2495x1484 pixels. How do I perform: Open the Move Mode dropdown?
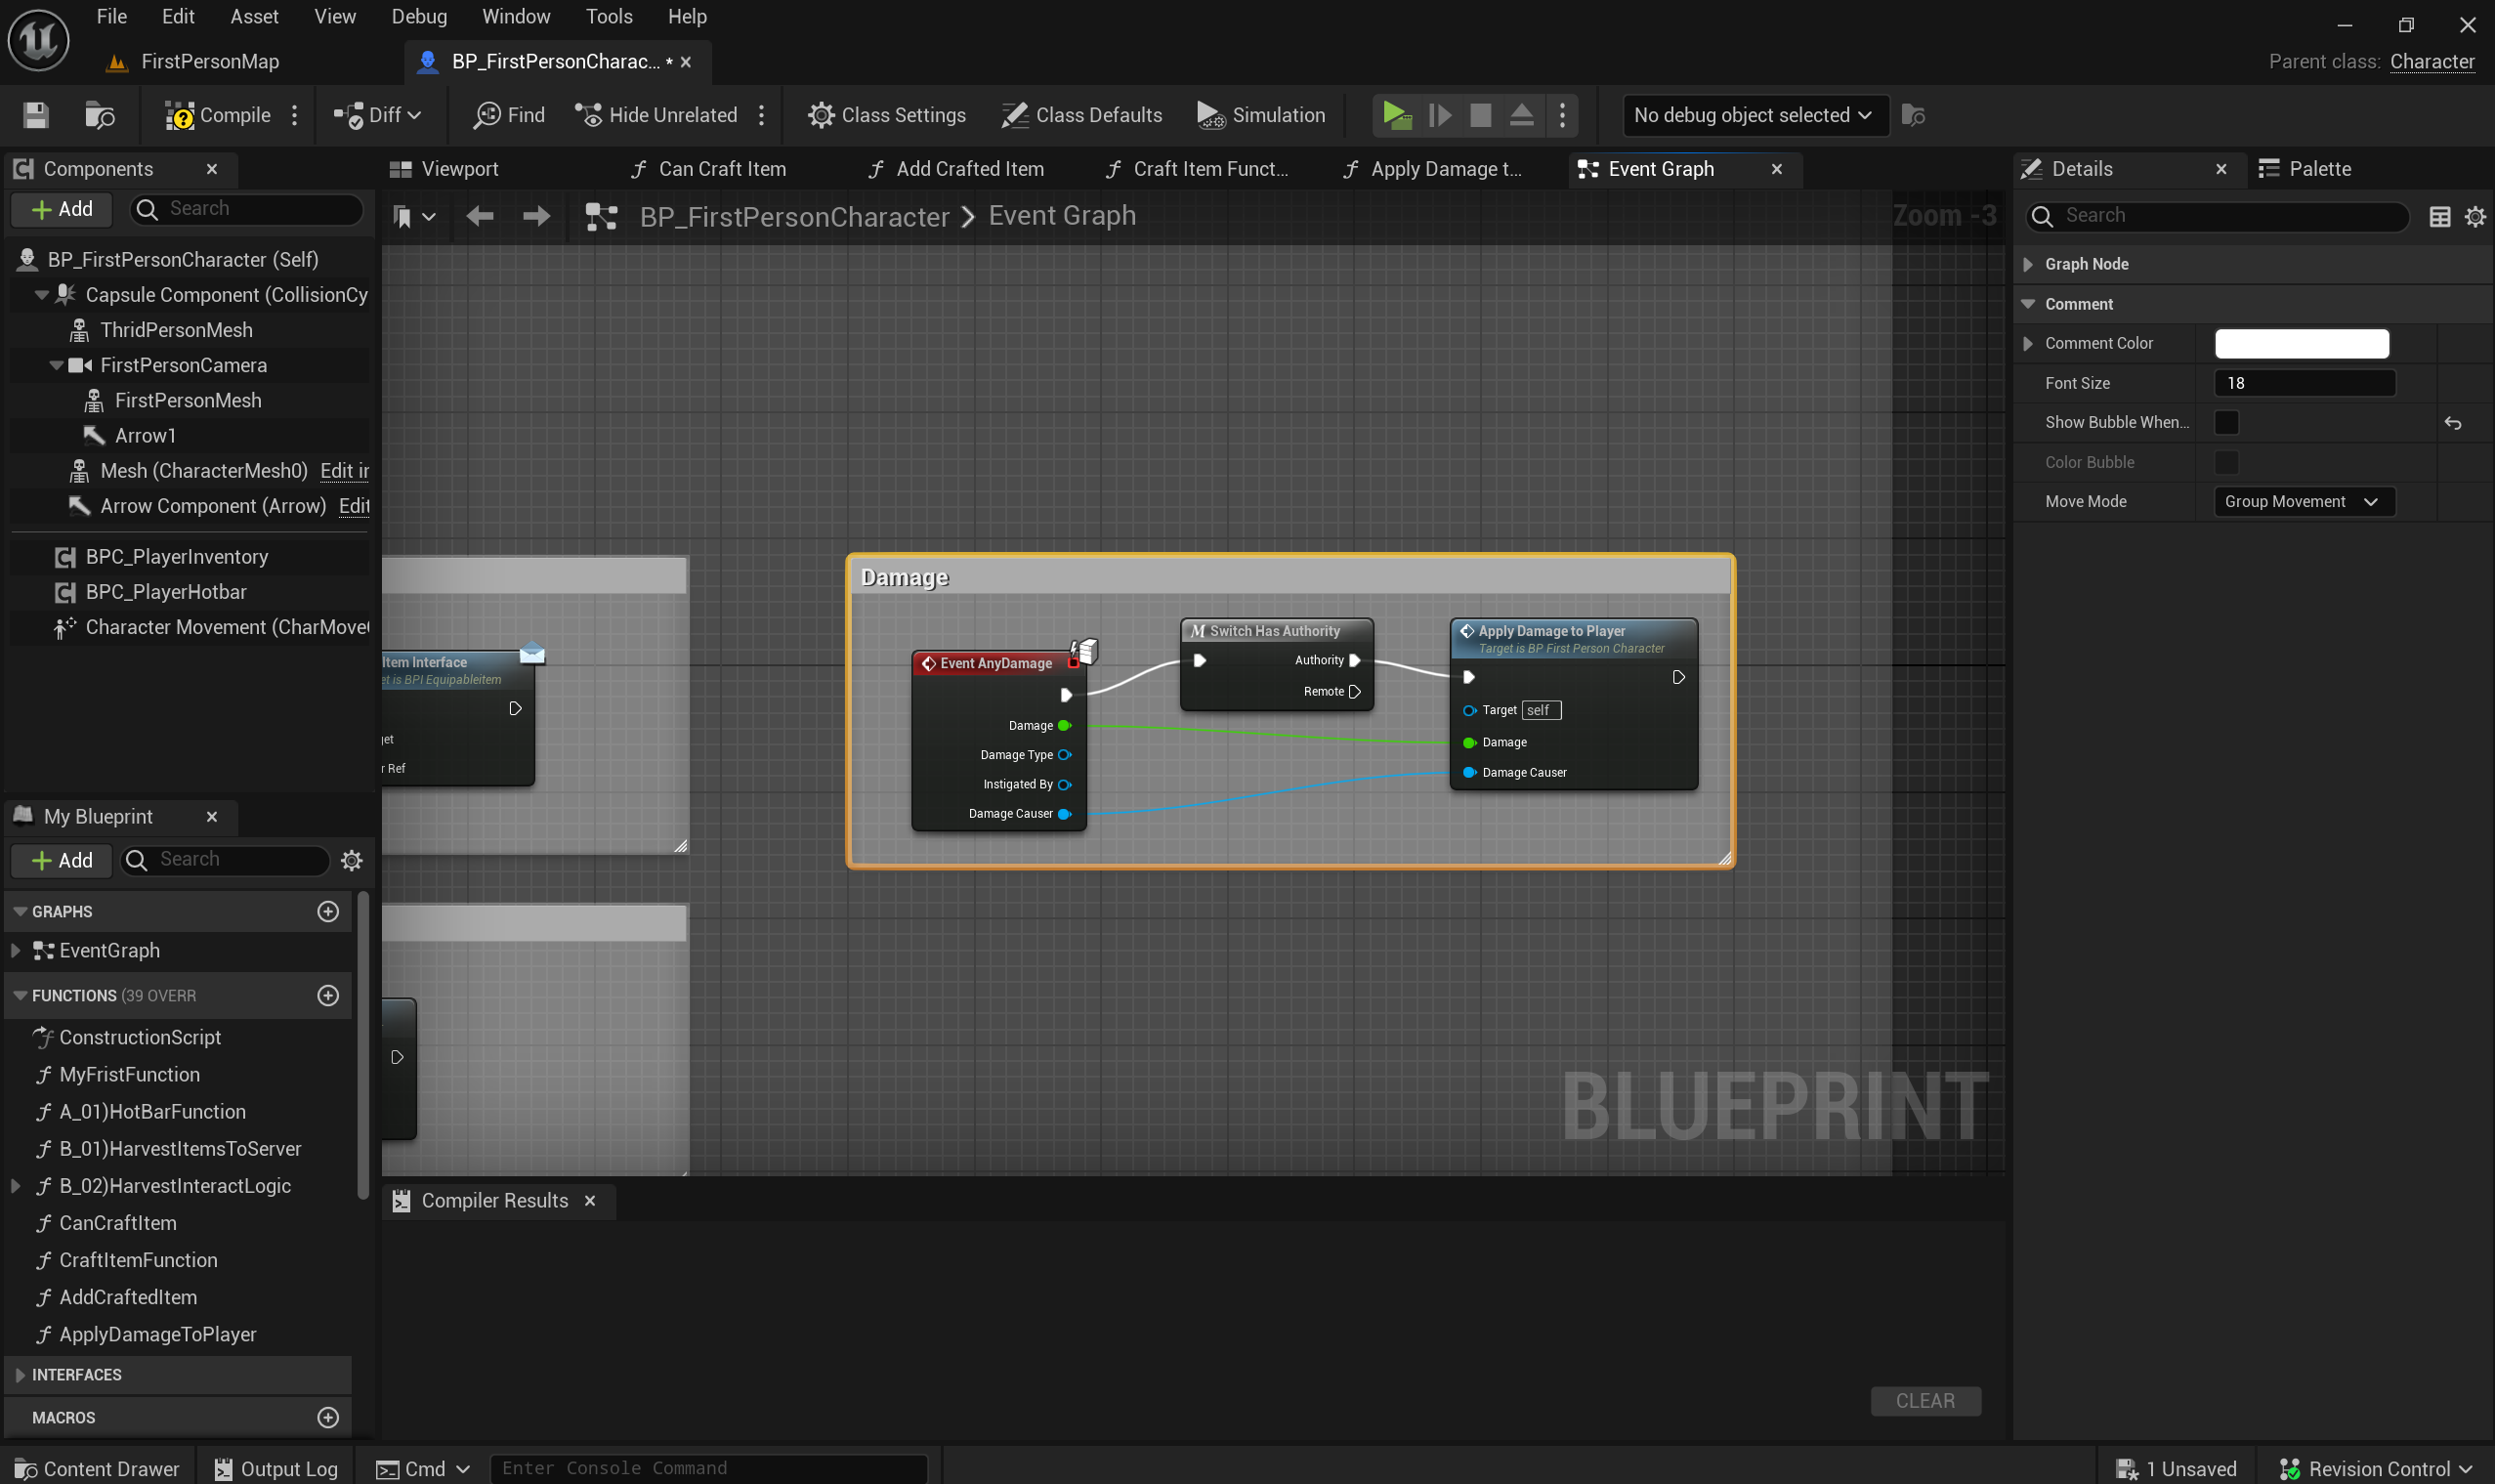pos(2303,501)
